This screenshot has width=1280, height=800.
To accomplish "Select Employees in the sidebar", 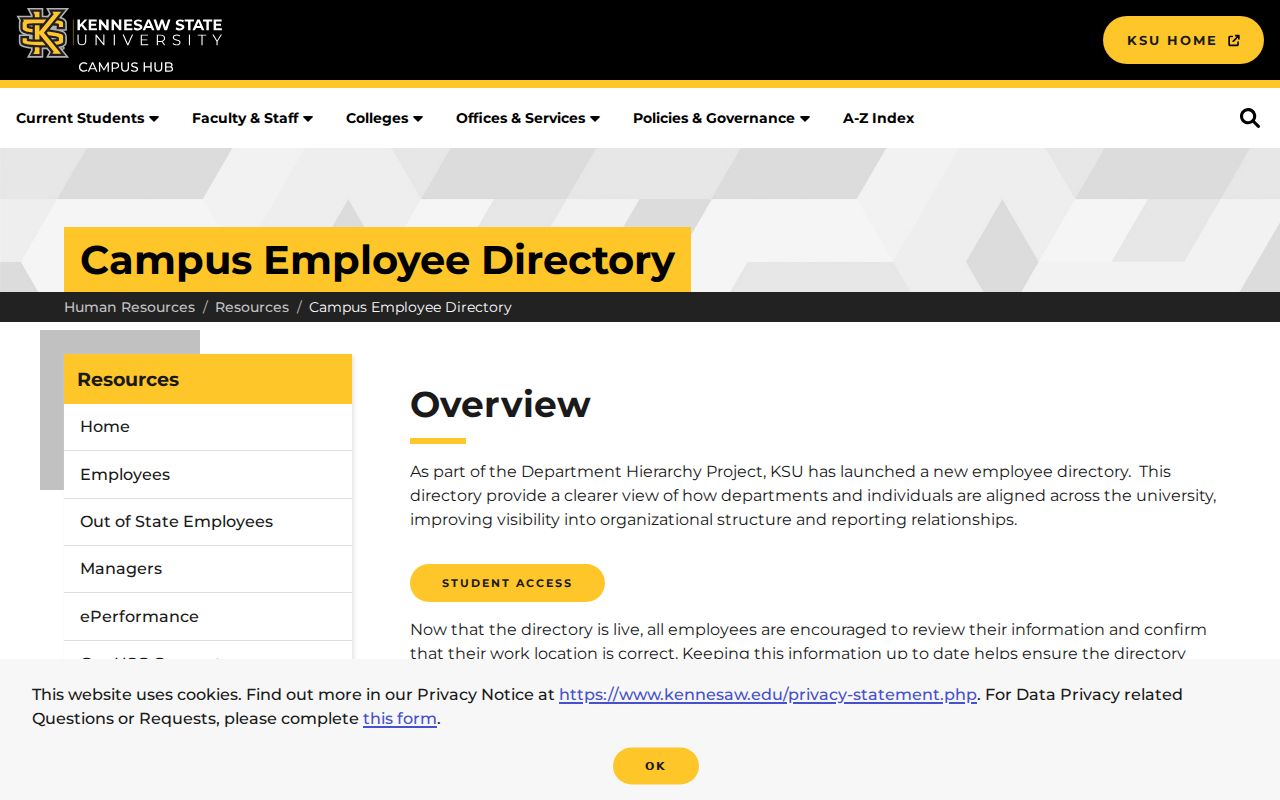I will click(x=208, y=474).
